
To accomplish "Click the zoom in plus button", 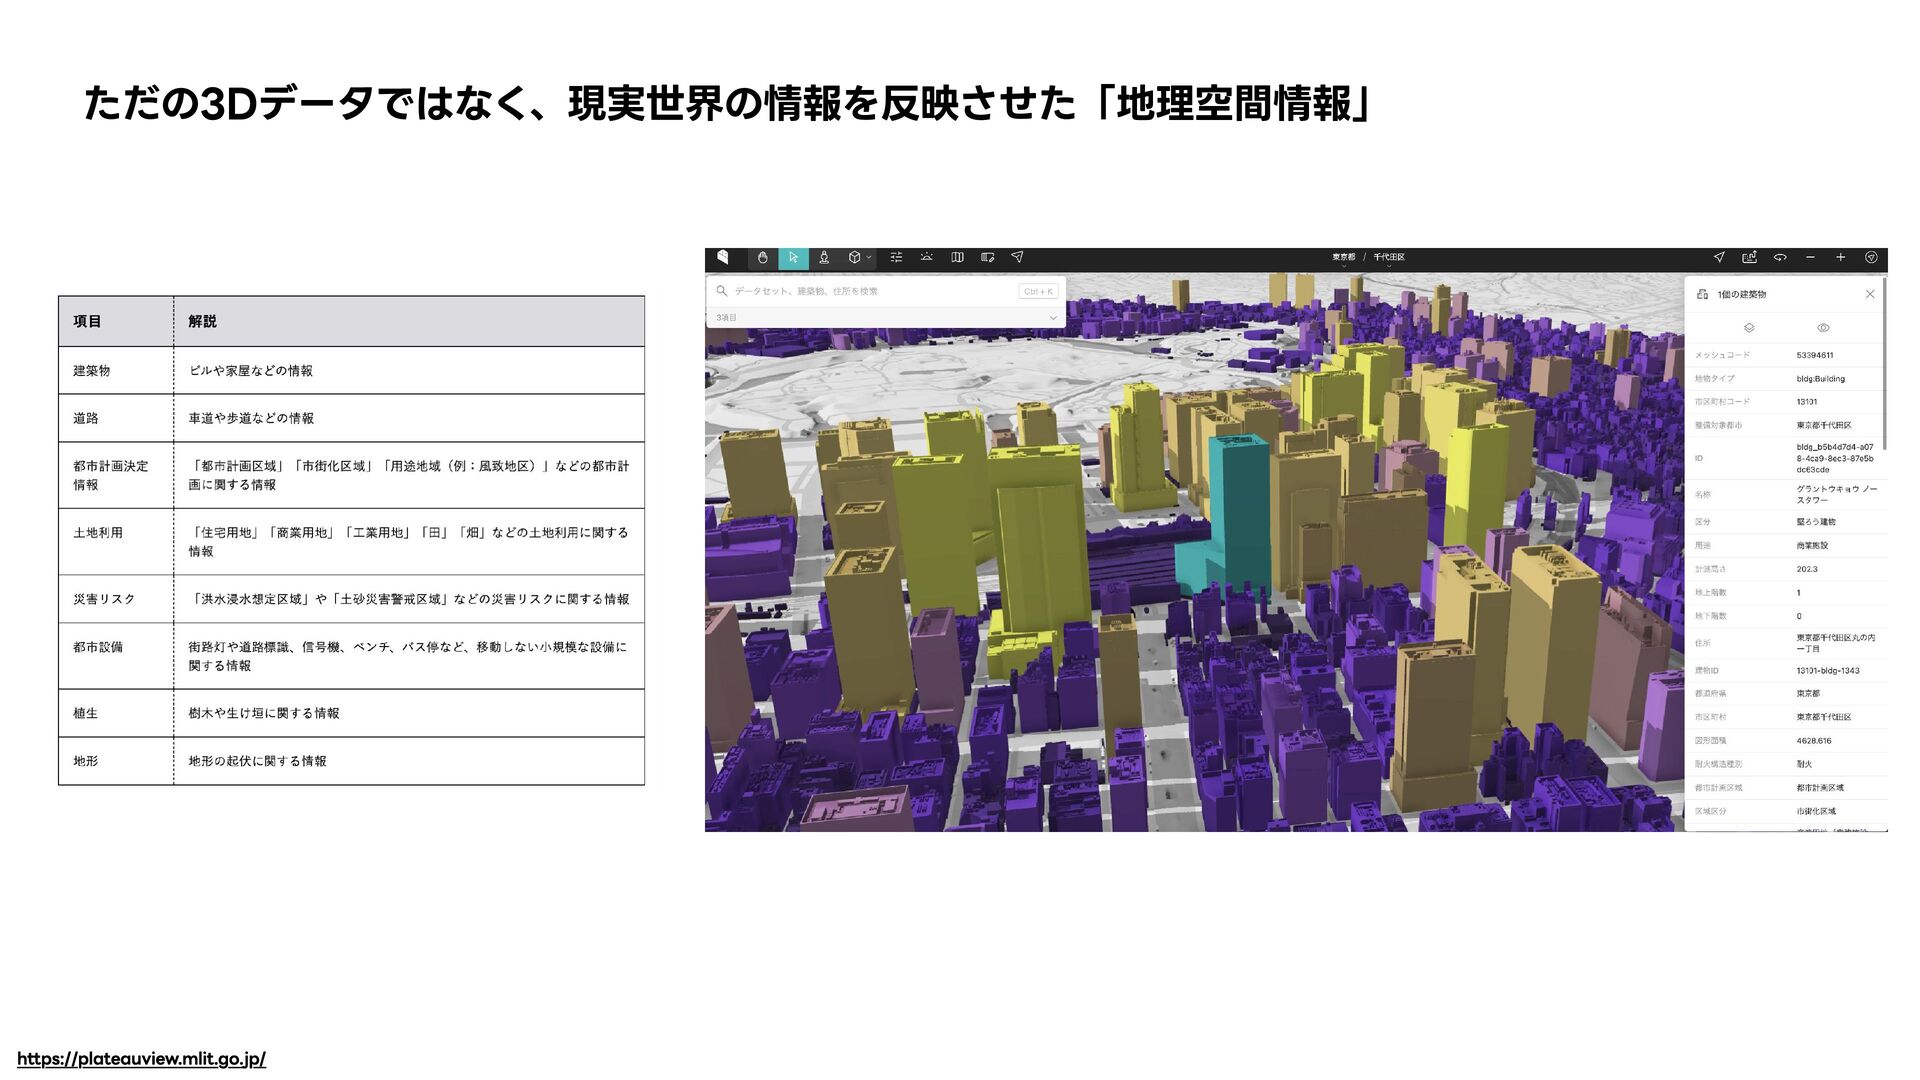I will (x=1840, y=258).
